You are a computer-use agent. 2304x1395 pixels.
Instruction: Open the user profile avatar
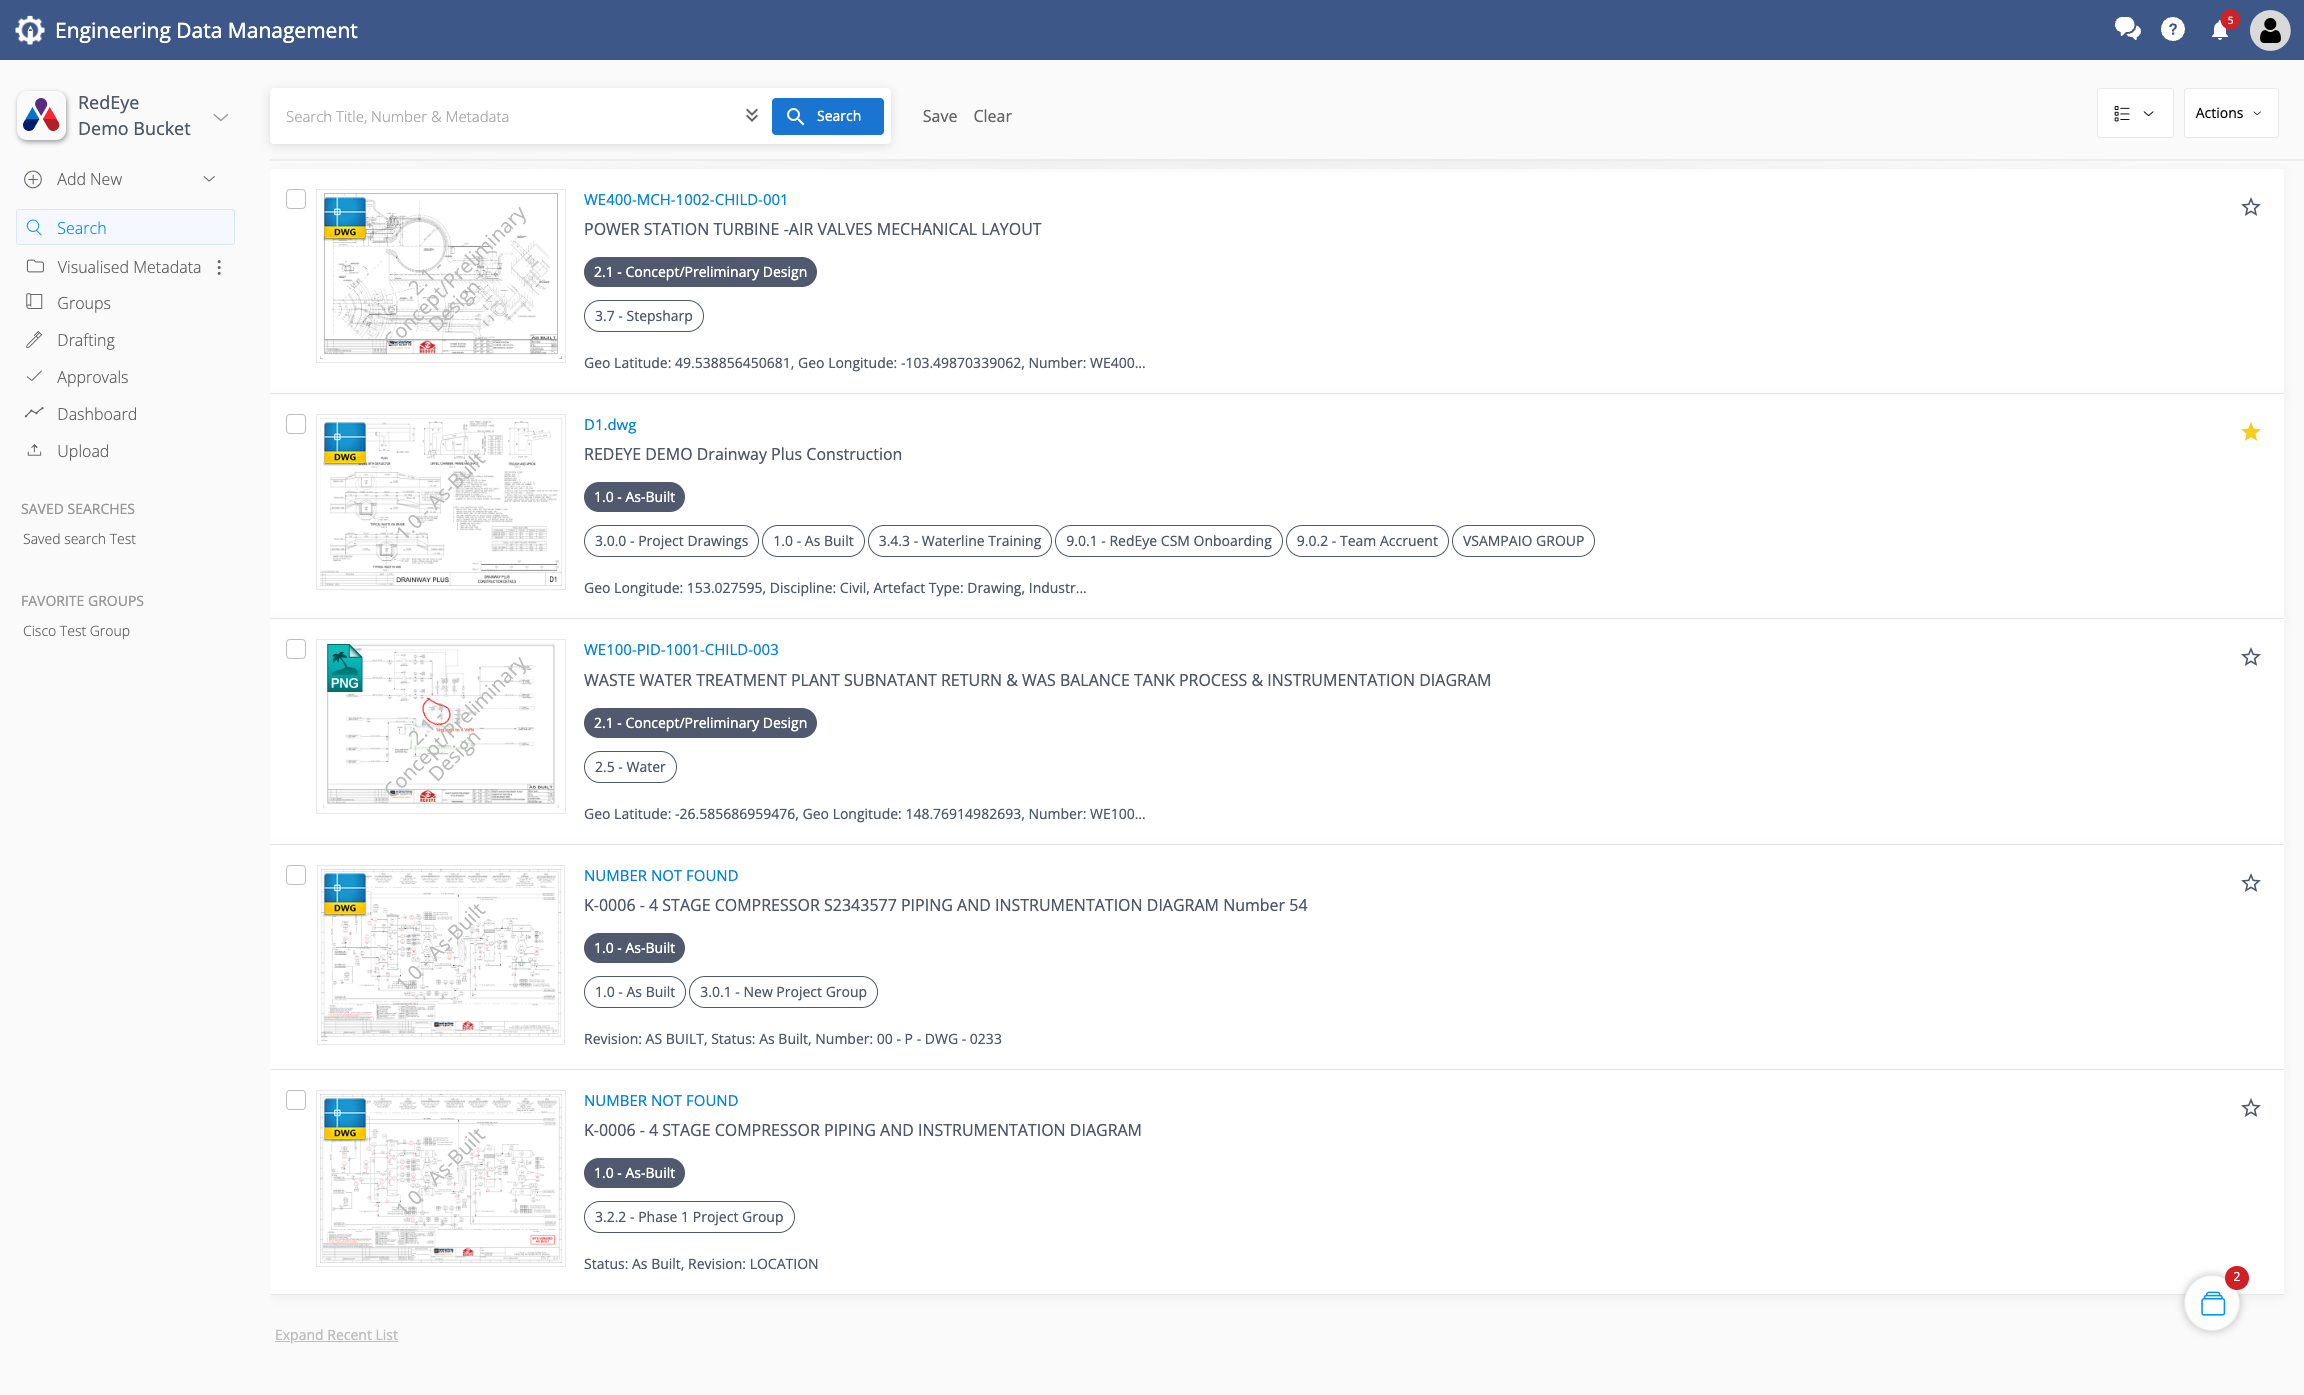click(x=2269, y=30)
